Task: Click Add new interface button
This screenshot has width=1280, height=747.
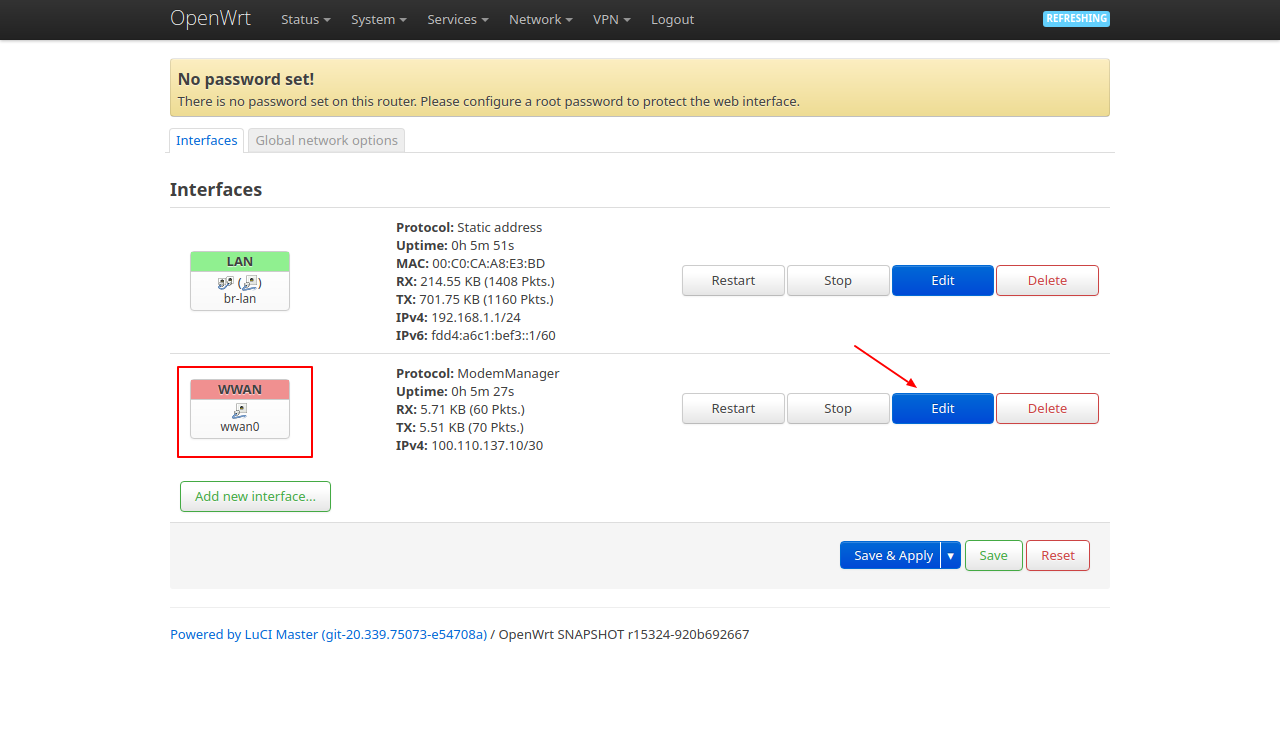Action: 255,497
